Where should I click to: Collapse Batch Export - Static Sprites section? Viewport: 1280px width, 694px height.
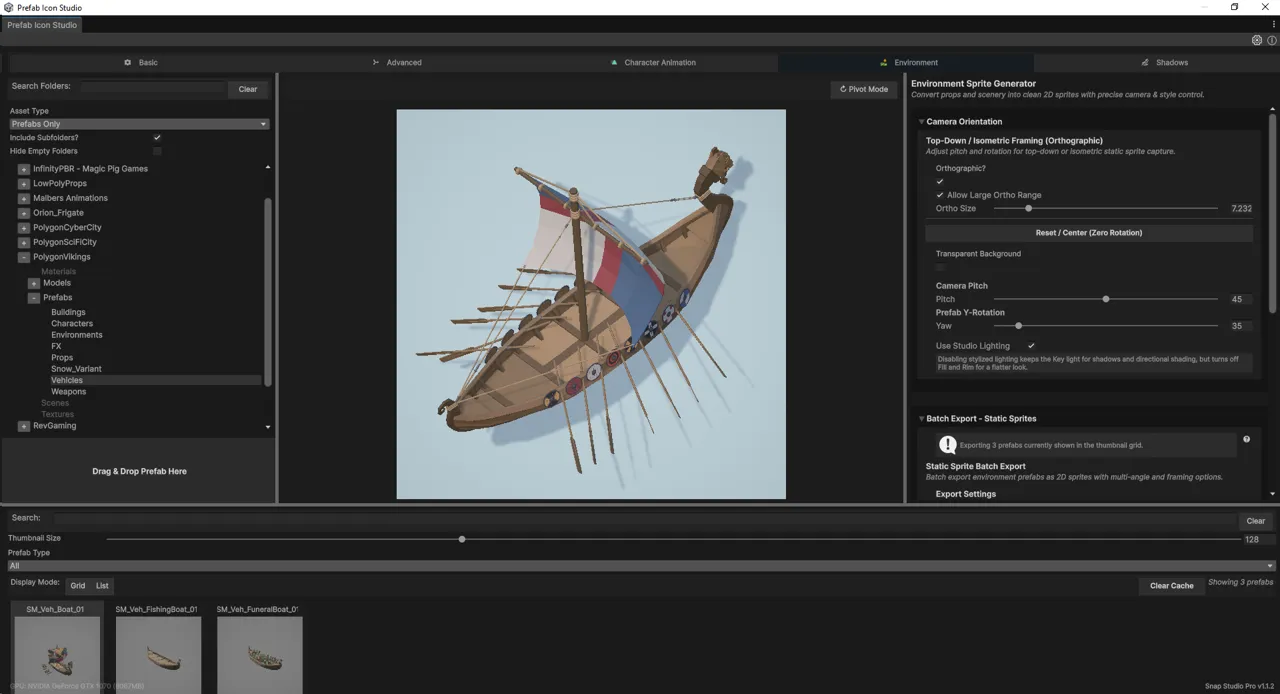click(921, 419)
